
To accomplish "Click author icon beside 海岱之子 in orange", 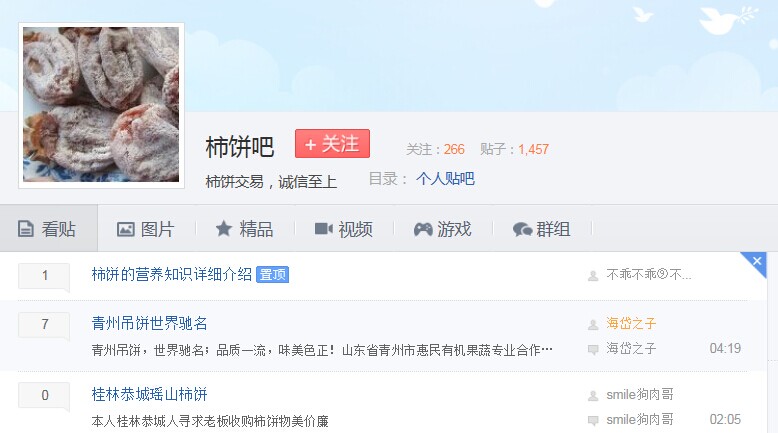I will click(x=593, y=325).
